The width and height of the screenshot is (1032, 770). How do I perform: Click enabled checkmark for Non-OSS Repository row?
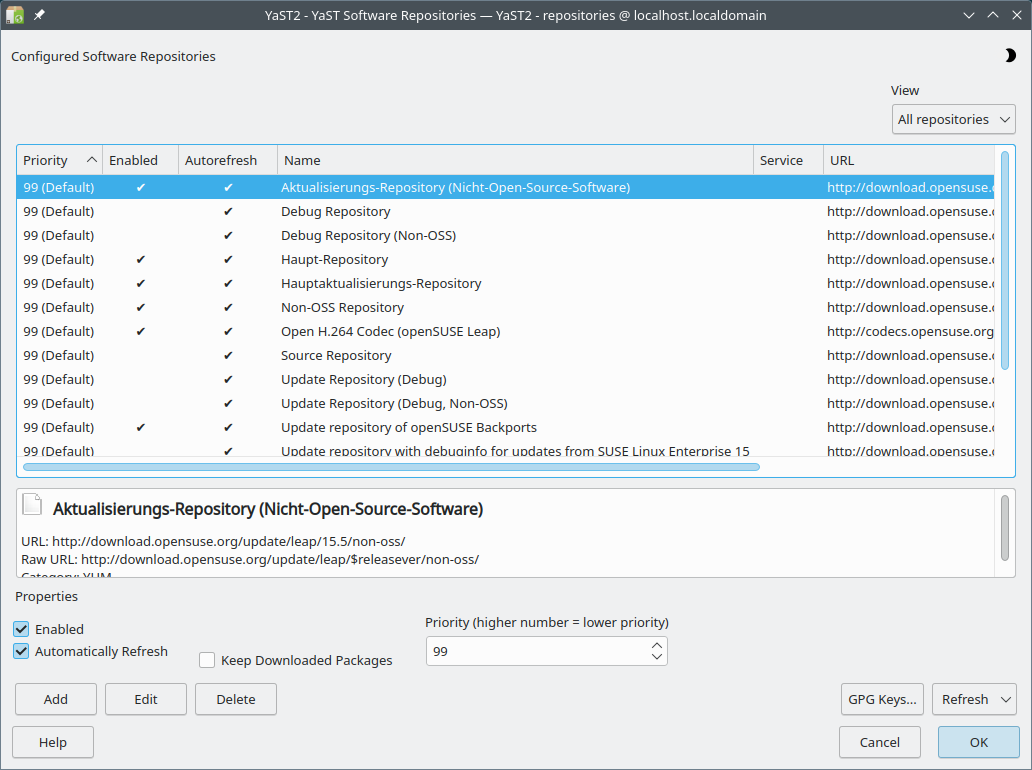pyautogui.click(x=140, y=307)
